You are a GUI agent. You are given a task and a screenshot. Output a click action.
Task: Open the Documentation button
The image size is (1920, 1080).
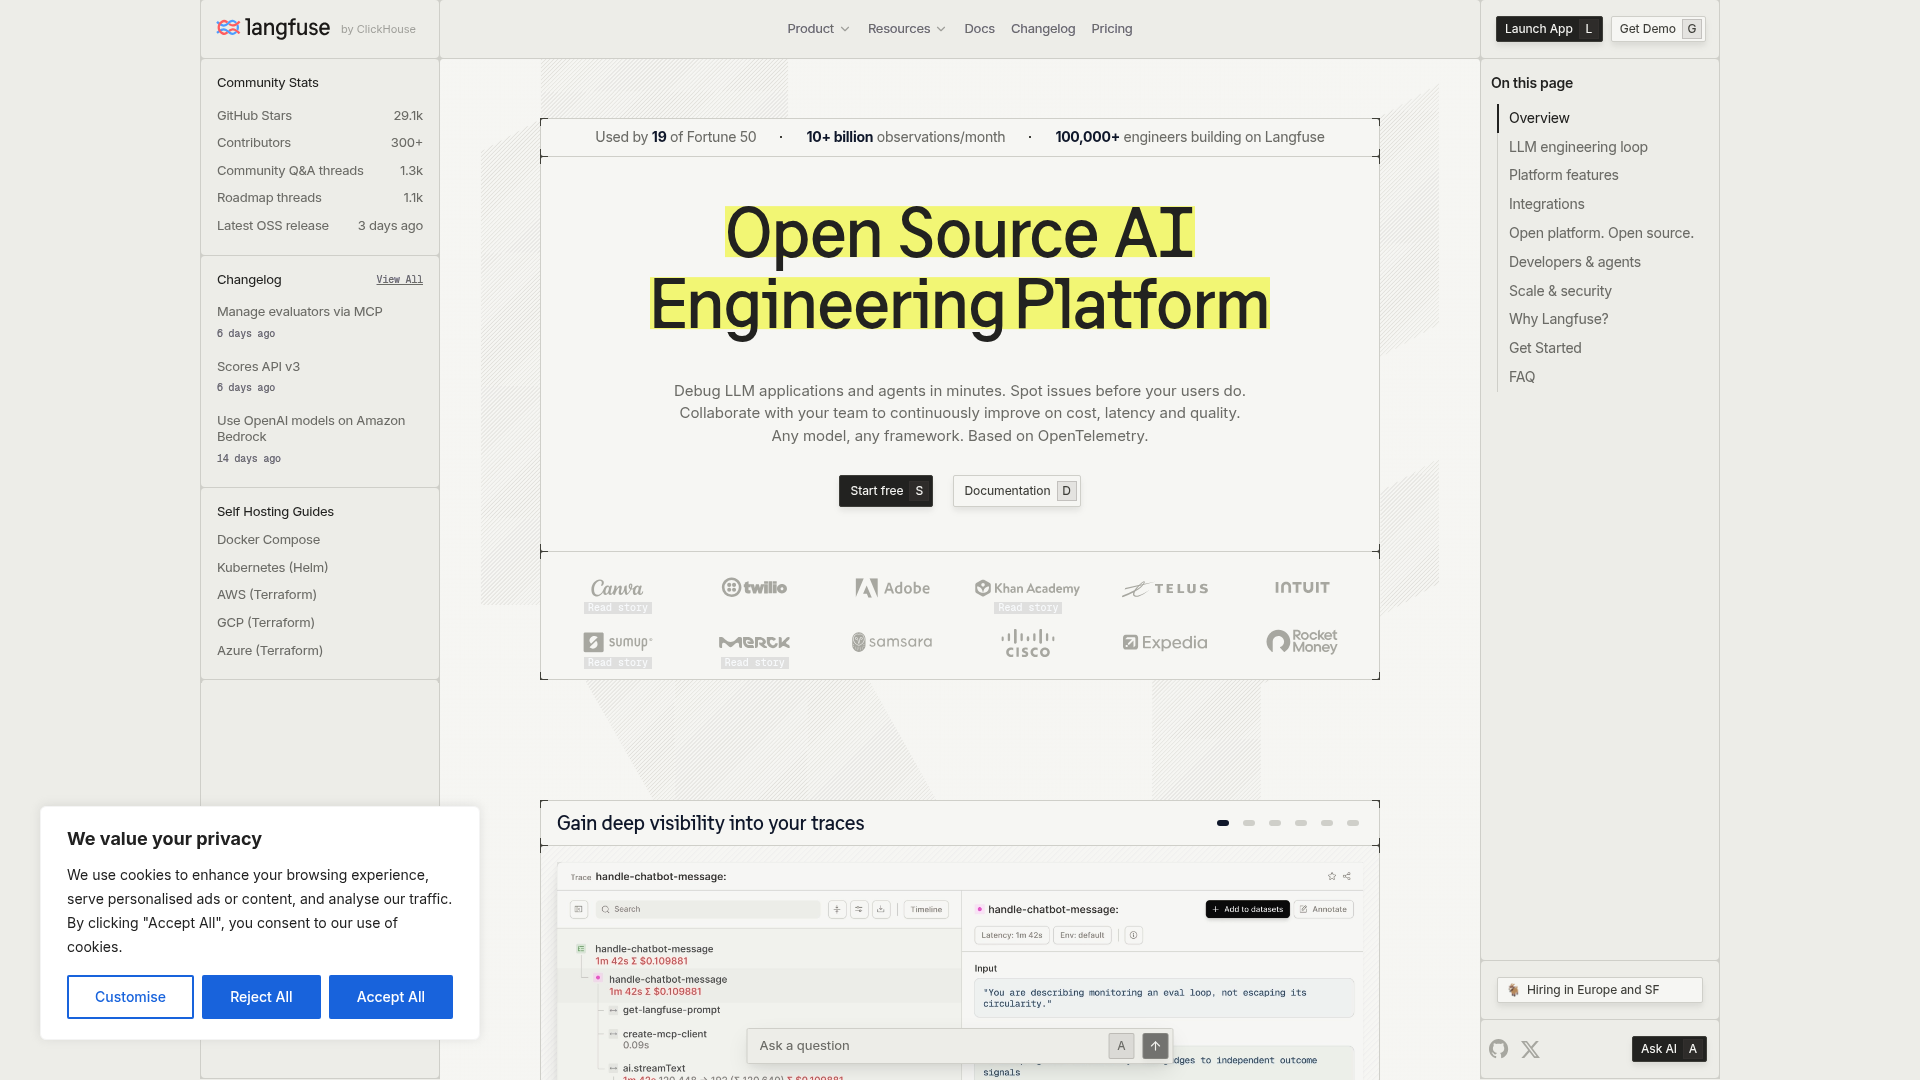click(x=1017, y=491)
